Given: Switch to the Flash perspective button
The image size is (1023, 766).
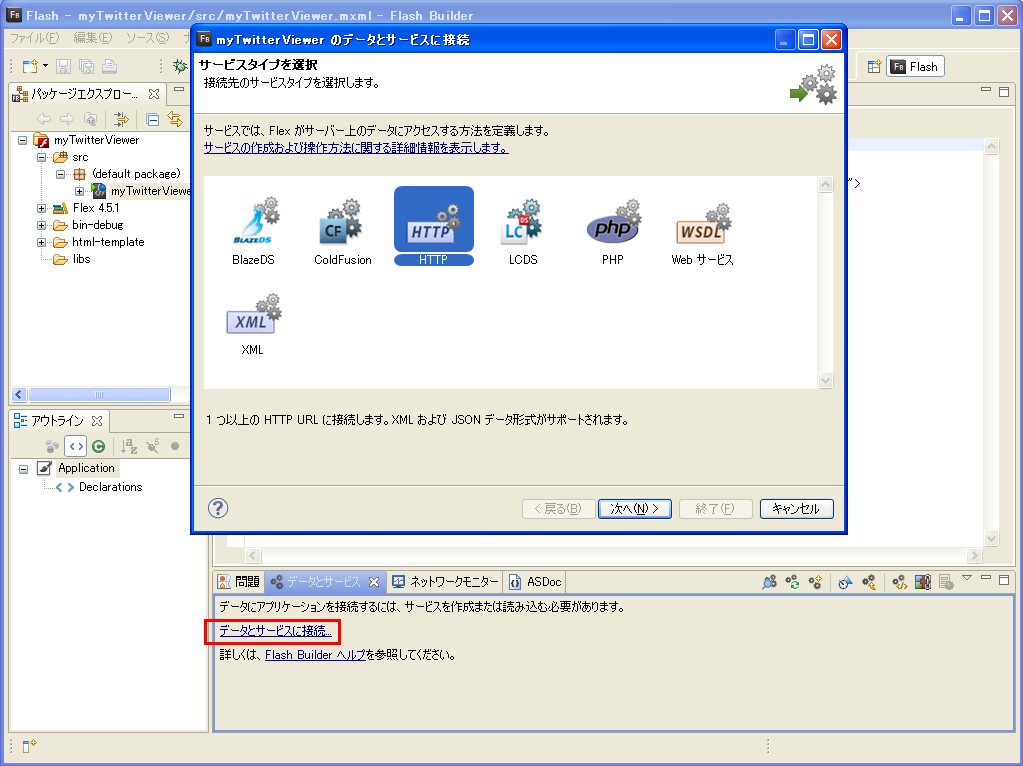Looking at the screenshot, I should [x=915, y=67].
